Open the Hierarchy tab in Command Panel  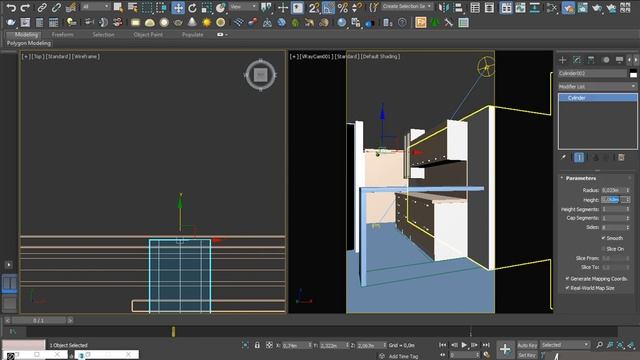[x=591, y=60]
